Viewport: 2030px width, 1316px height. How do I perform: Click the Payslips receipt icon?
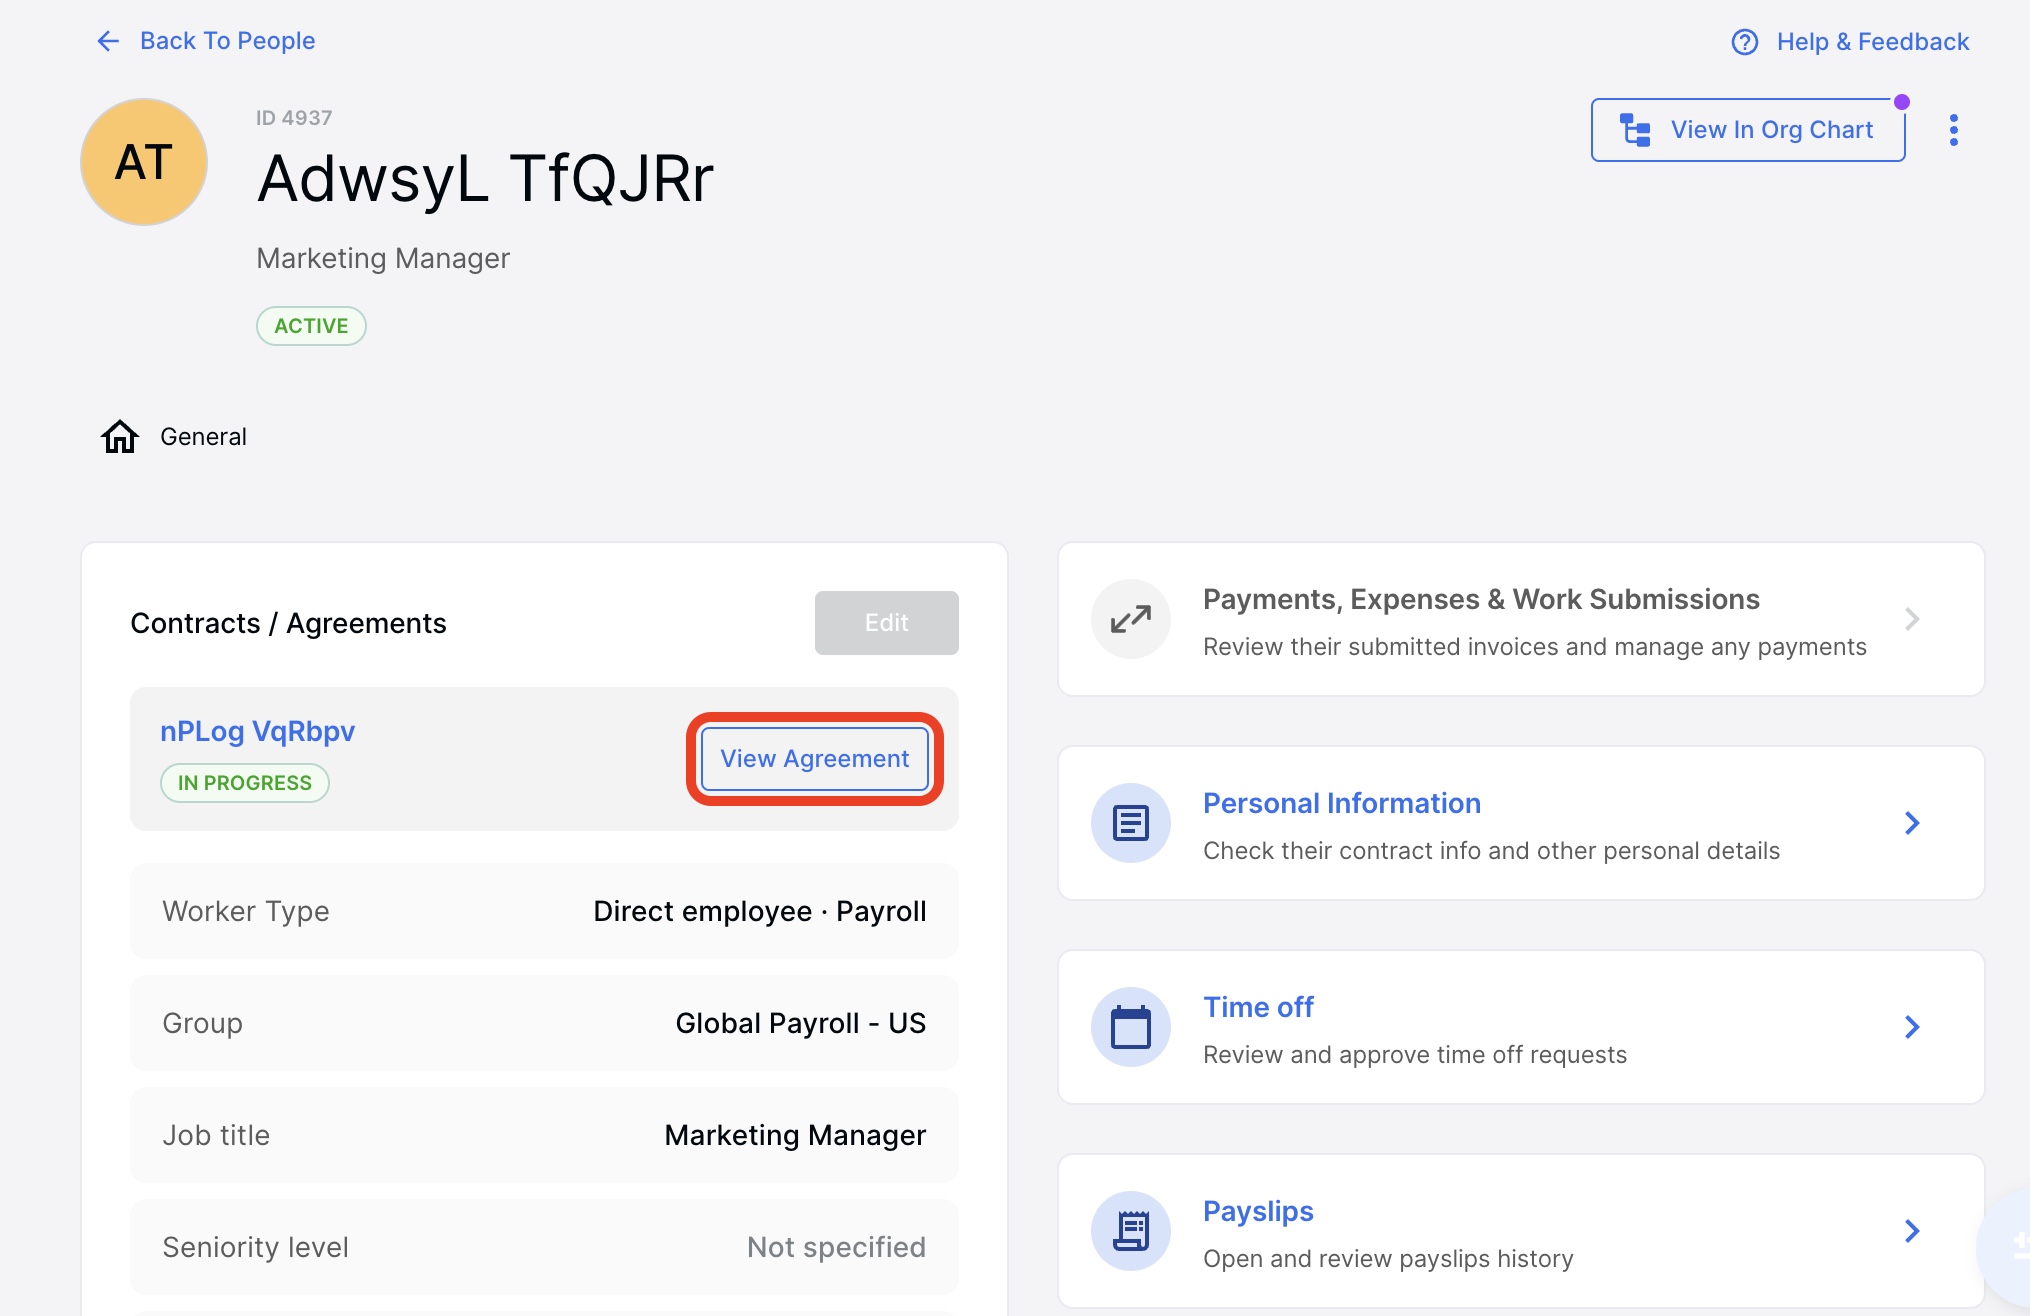click(1131, 1231)
